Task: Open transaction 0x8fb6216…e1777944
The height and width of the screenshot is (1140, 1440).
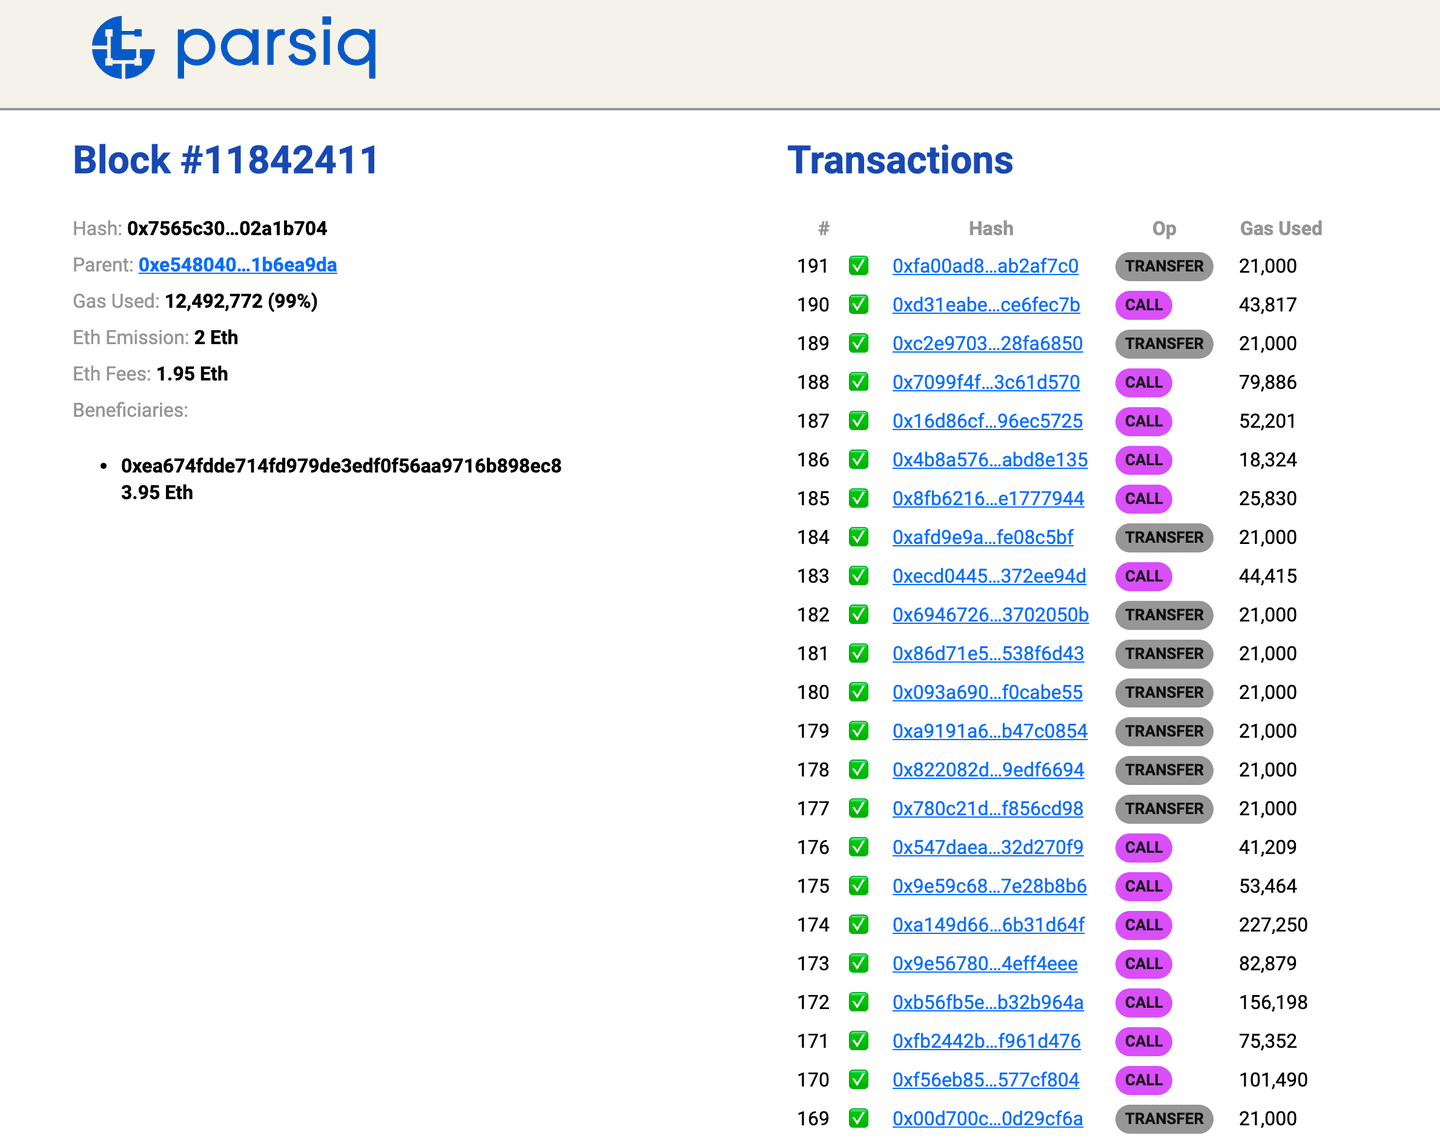Action: [x=988, y=498]
